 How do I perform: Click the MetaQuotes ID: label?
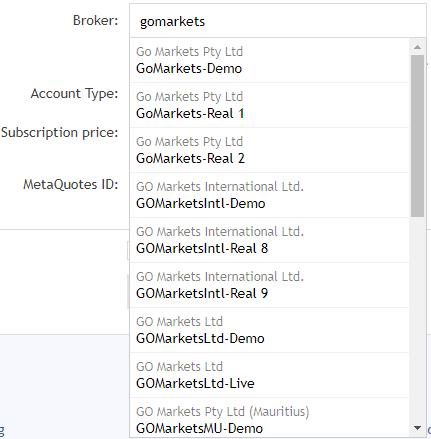point(71,184)
